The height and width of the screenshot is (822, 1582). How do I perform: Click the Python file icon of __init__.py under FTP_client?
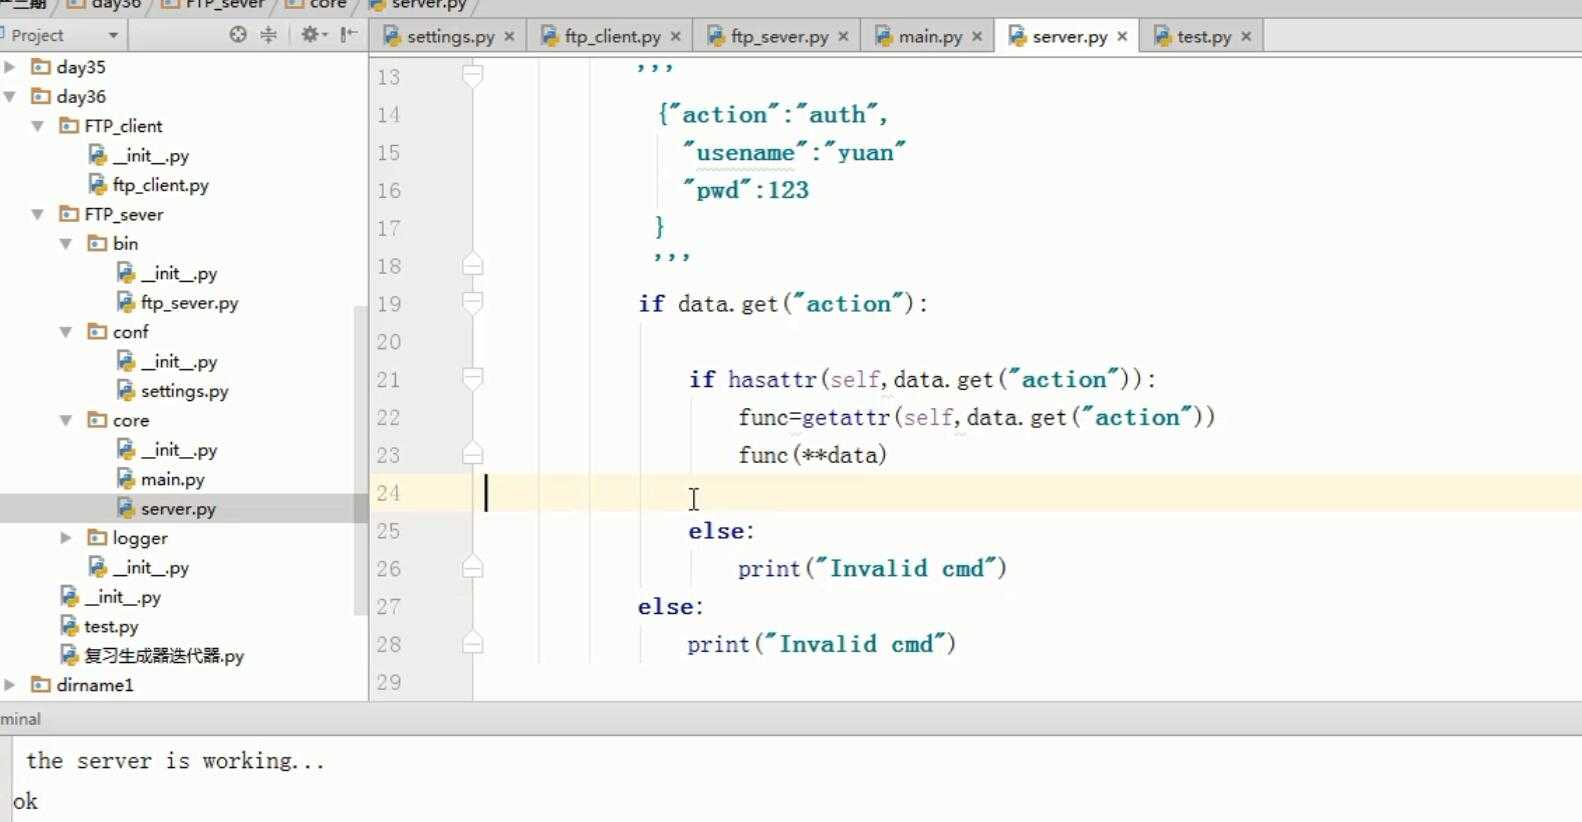(x=98, y=155)
